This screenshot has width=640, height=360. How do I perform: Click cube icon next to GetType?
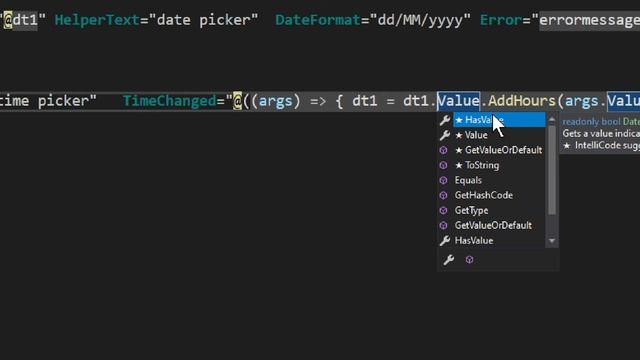tap(444, 211)
